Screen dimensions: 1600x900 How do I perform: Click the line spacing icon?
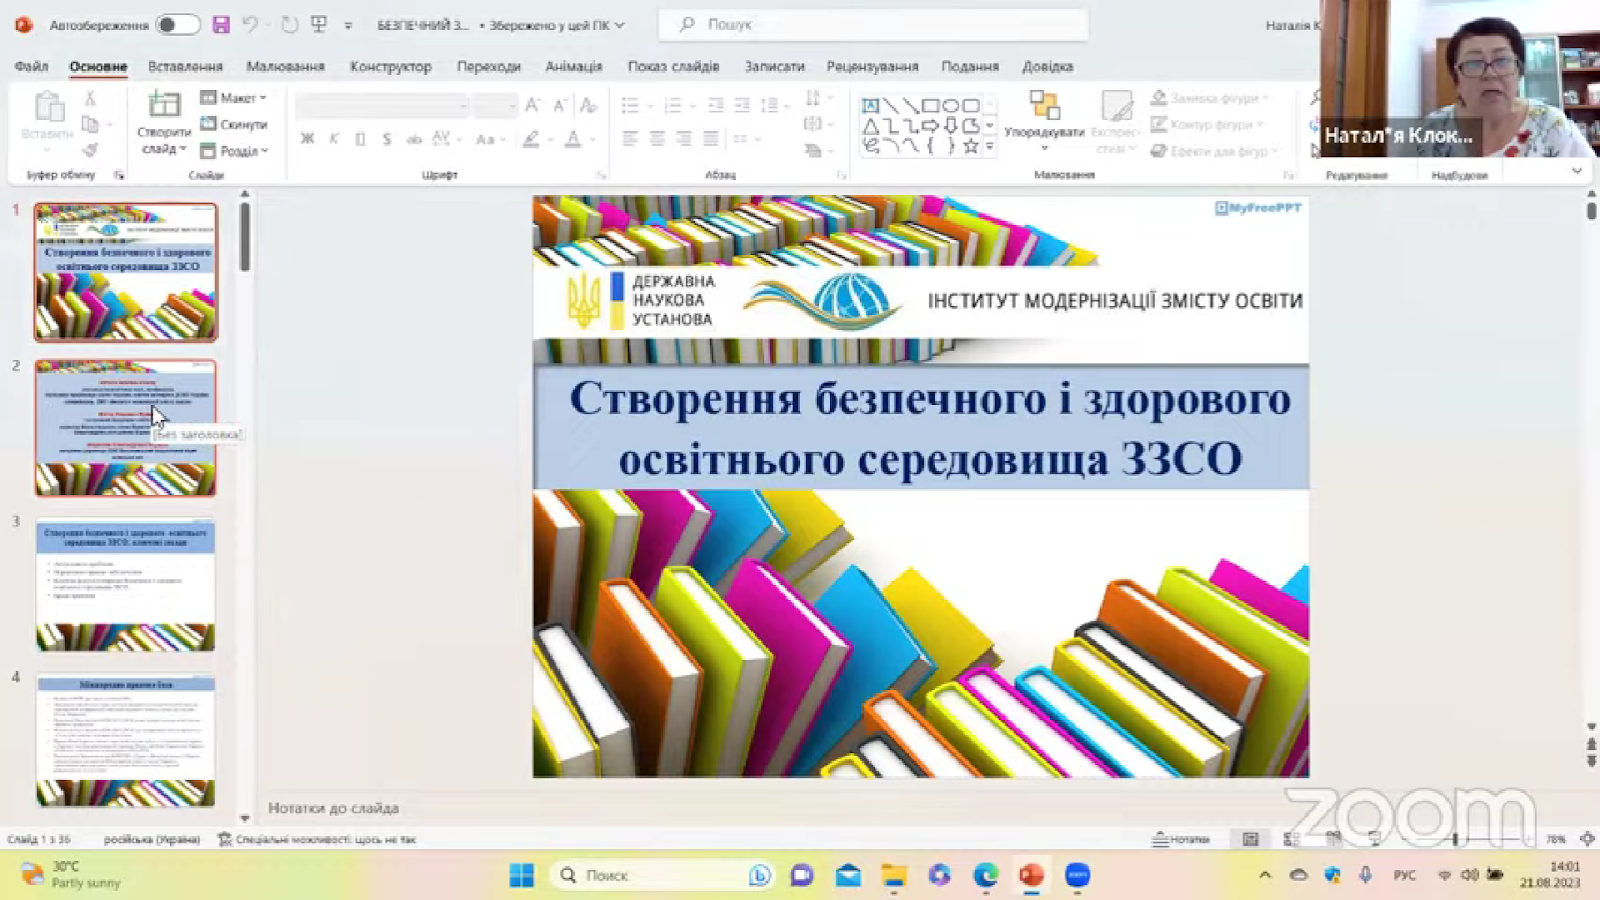point(769,105)
